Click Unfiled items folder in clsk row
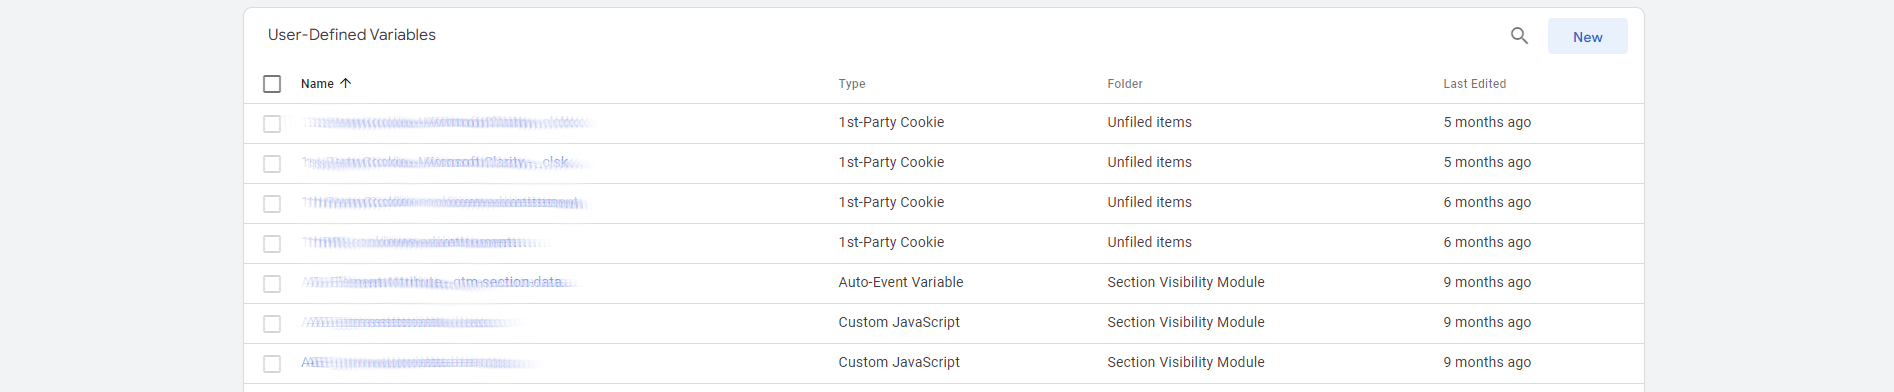Image resolution: width=1894 pixels, height=392 pixels. tap(1149, 162)
